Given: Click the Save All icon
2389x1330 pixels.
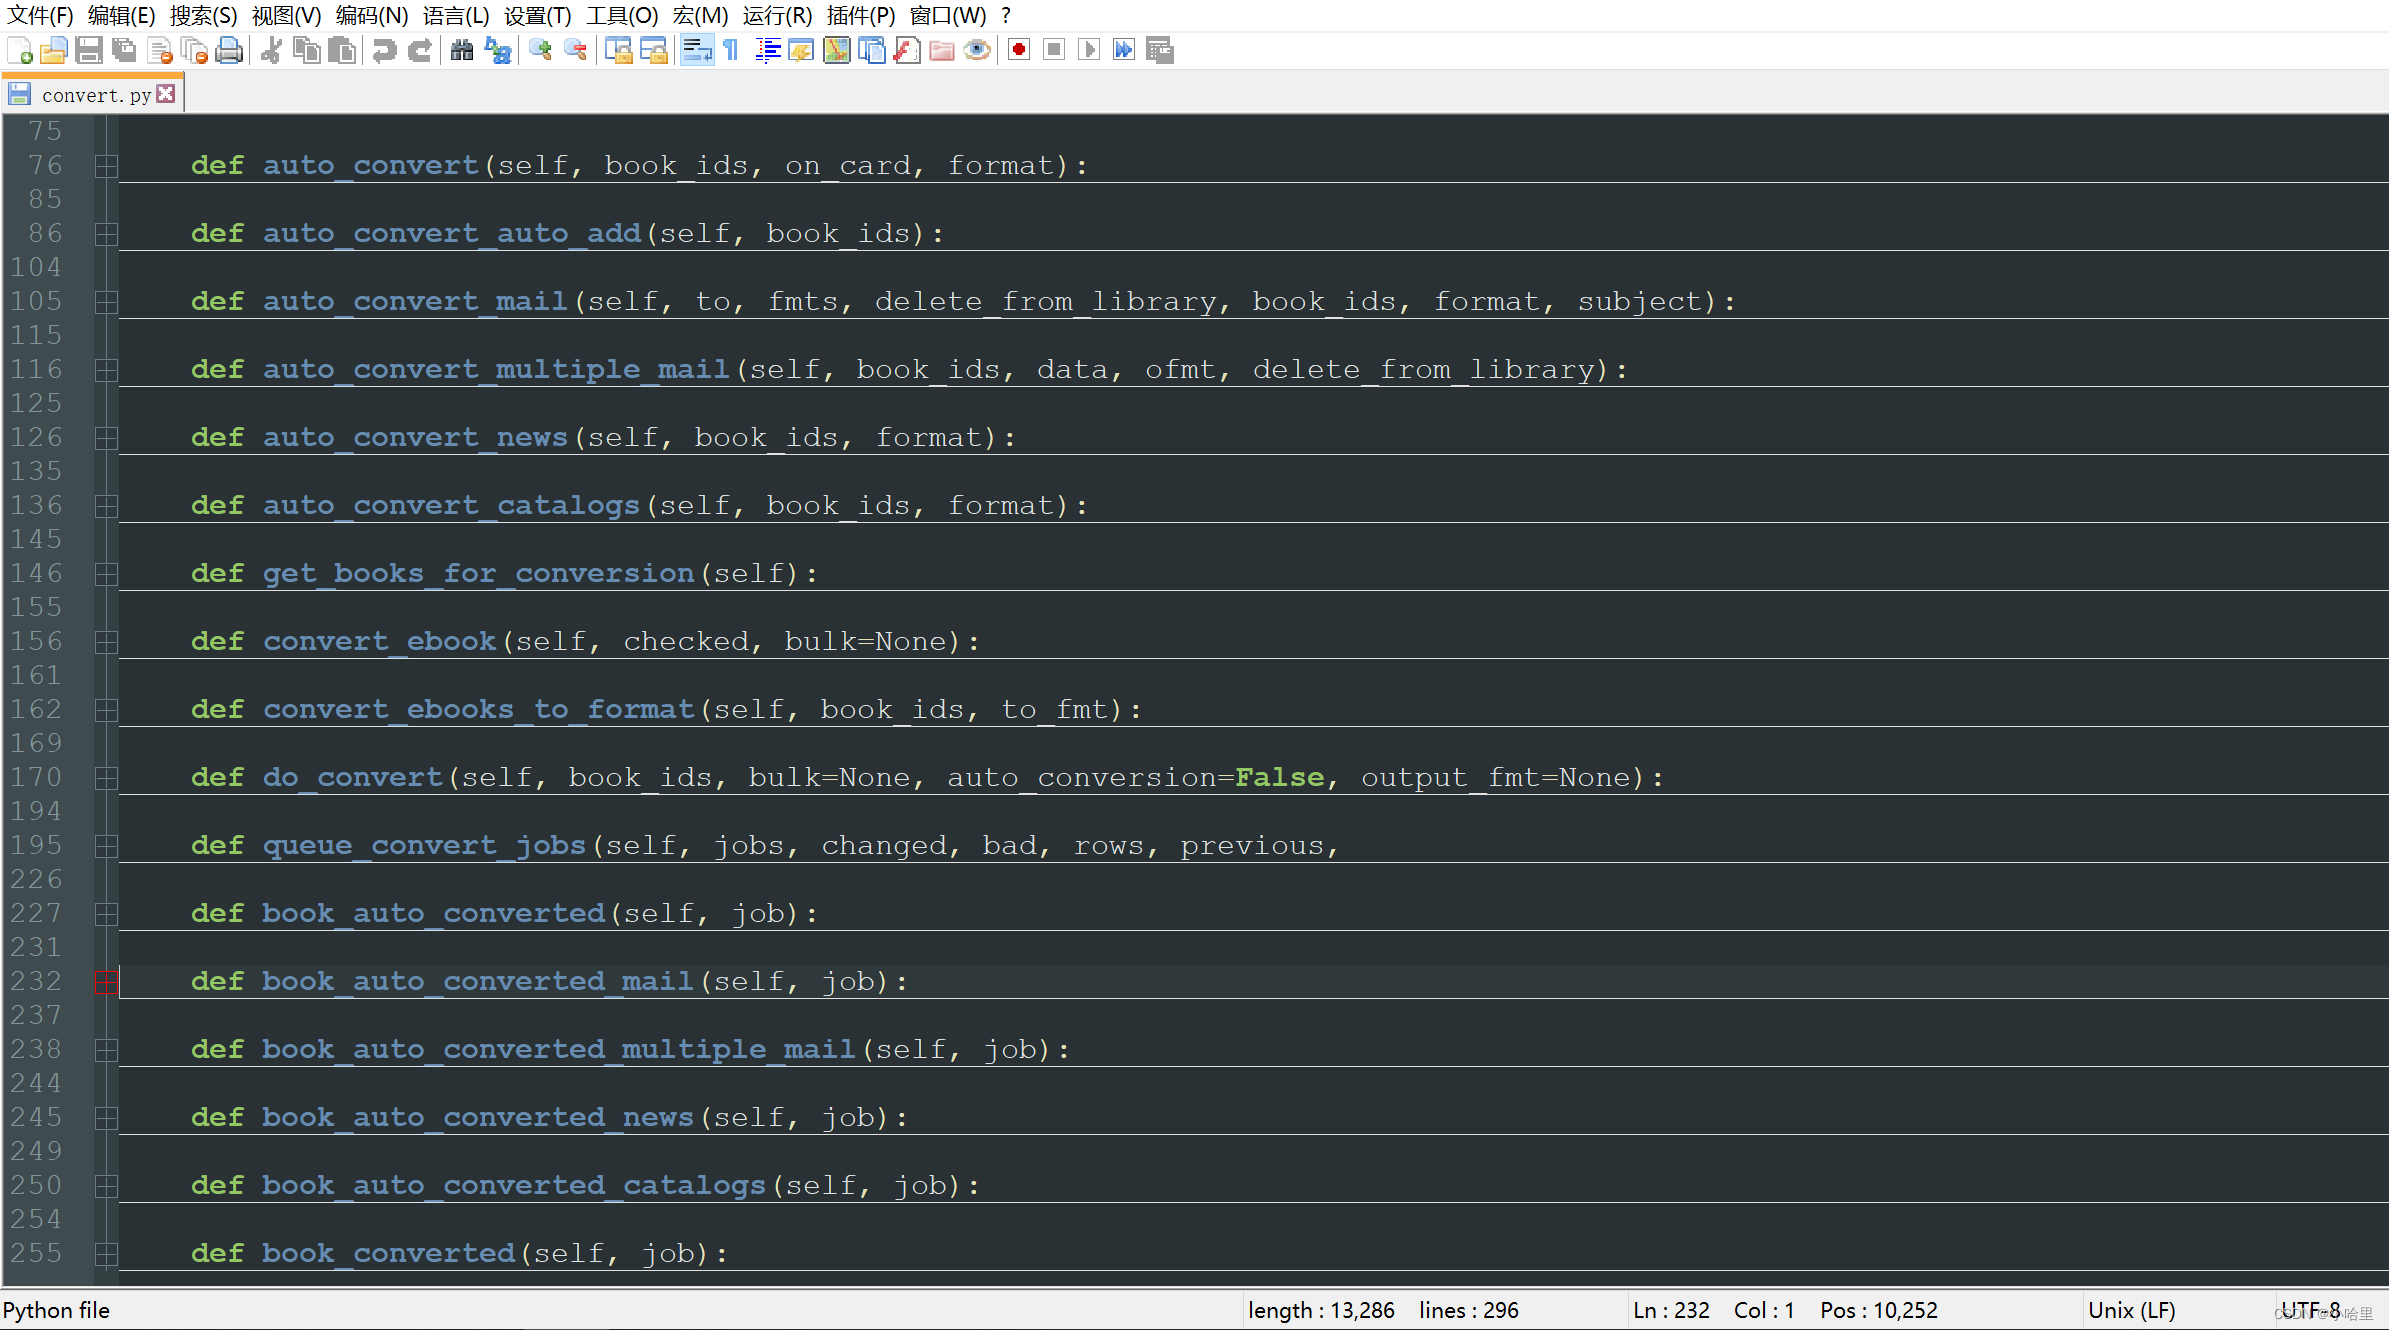Looking at the screenshot, I should tap(125, 50).
